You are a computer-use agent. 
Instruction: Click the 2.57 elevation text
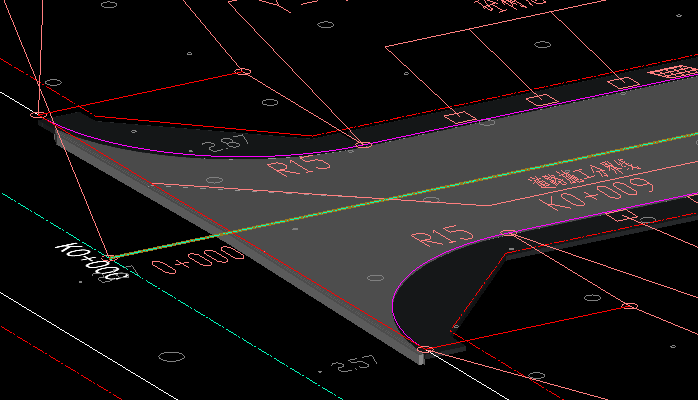pos(354,364)
